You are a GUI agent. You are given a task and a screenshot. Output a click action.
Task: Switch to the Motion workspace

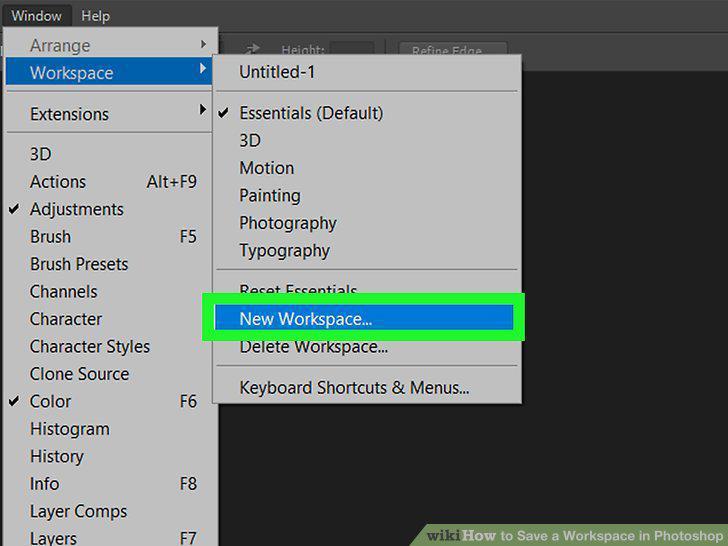coord(367,168)
